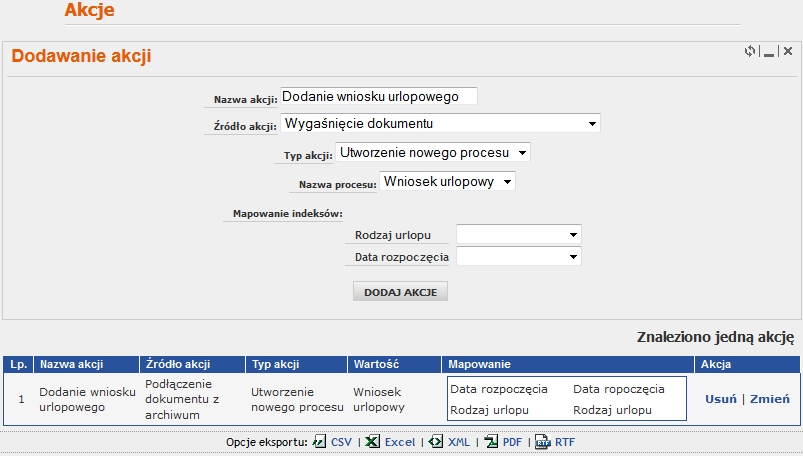Click the Mapowanie column header

(x=480, y=365)
